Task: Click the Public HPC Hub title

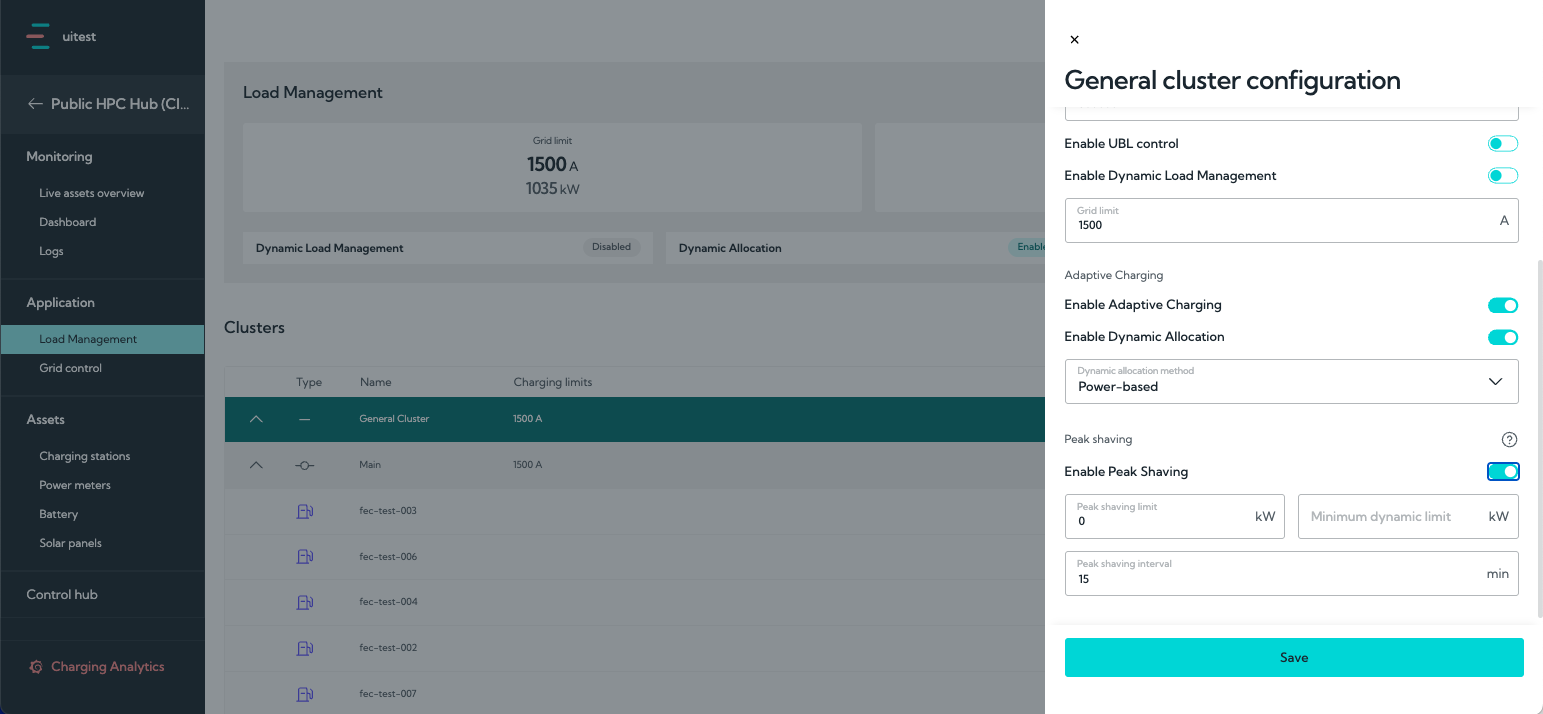Action: point(120,103)
